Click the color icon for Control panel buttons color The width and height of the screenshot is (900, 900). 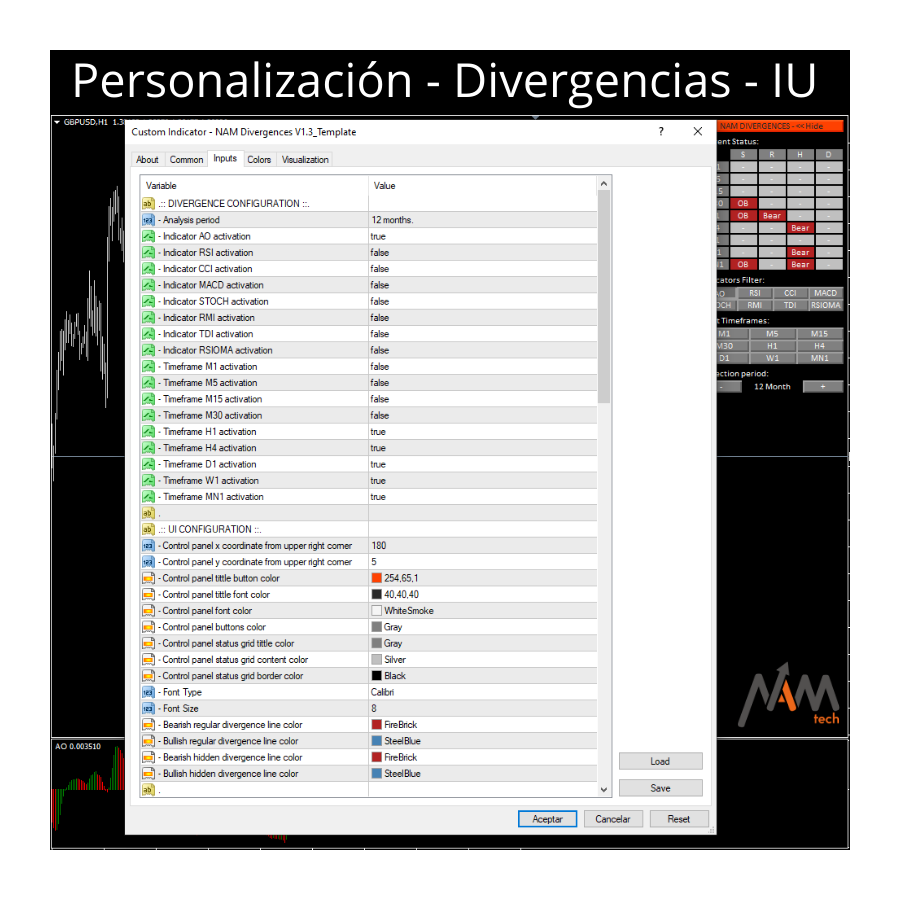pyautogui.click(x=148, y=627)
